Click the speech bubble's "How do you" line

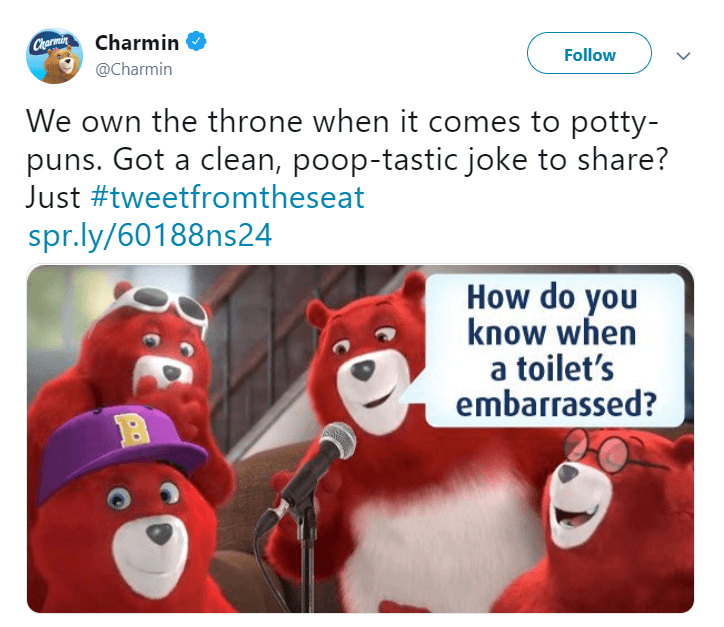tap(552, 298)
